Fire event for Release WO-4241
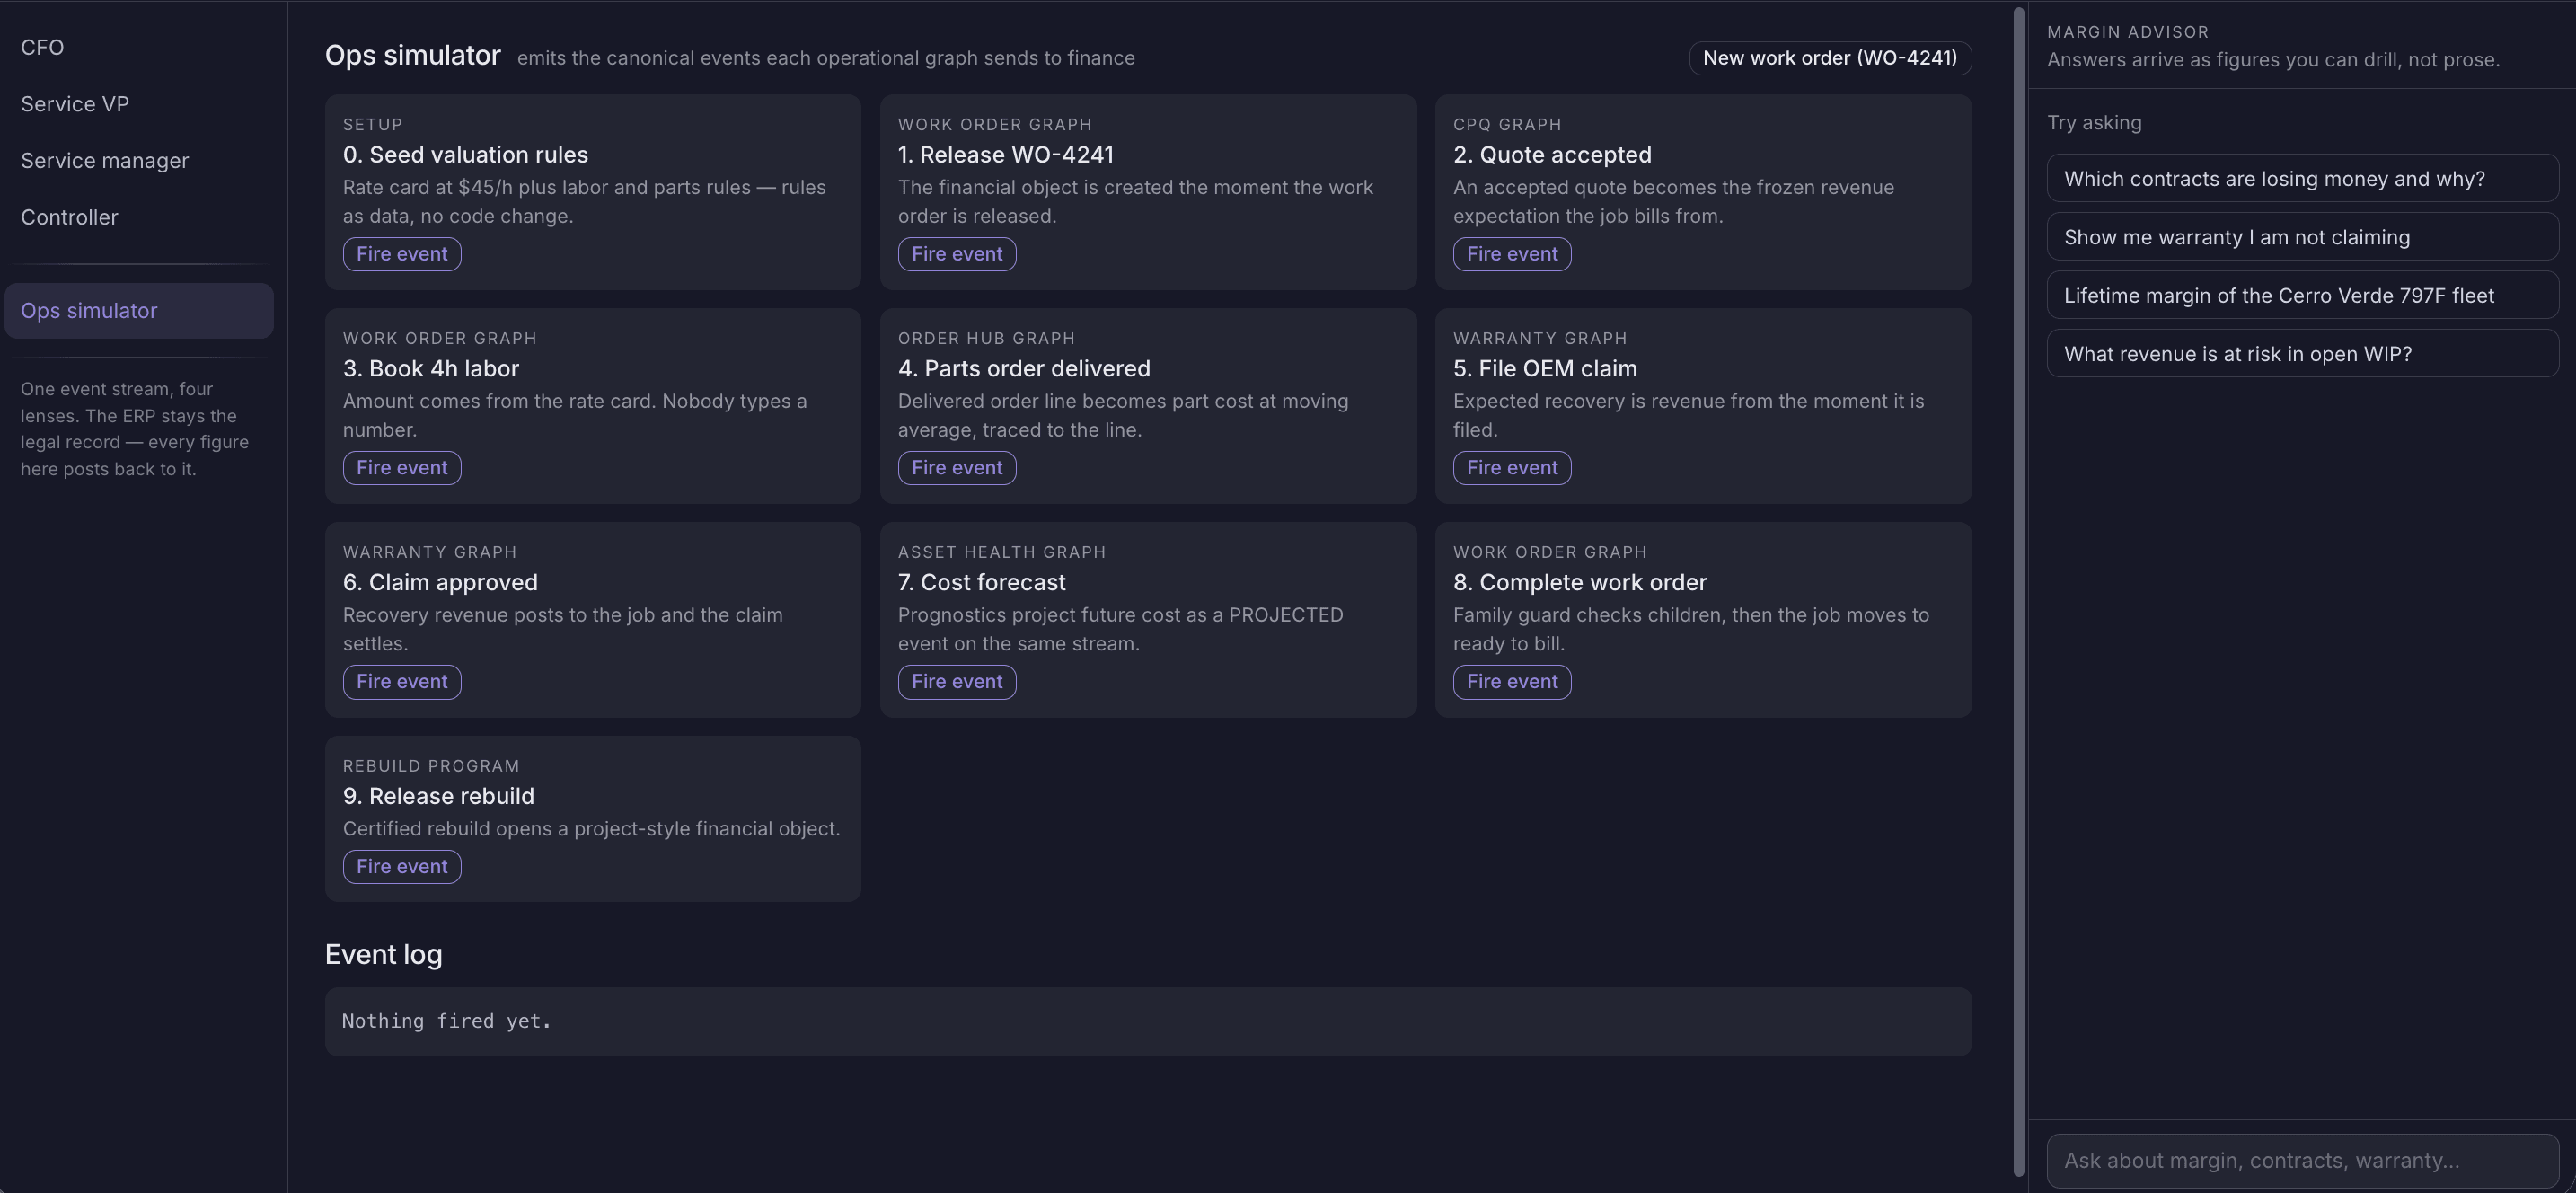The width and height of the screenshot is (2576, 1193). 957,254
